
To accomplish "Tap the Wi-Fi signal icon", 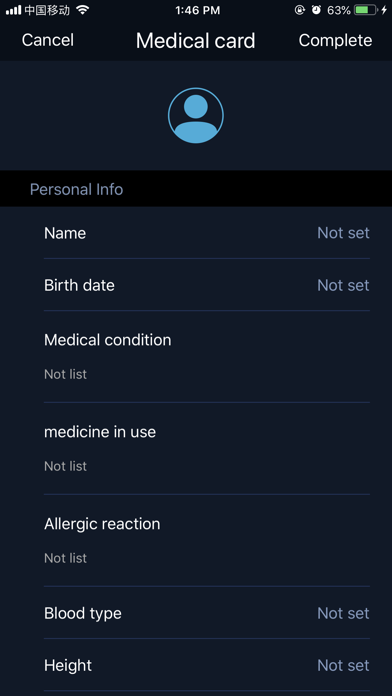I will [x=83, y=10].
